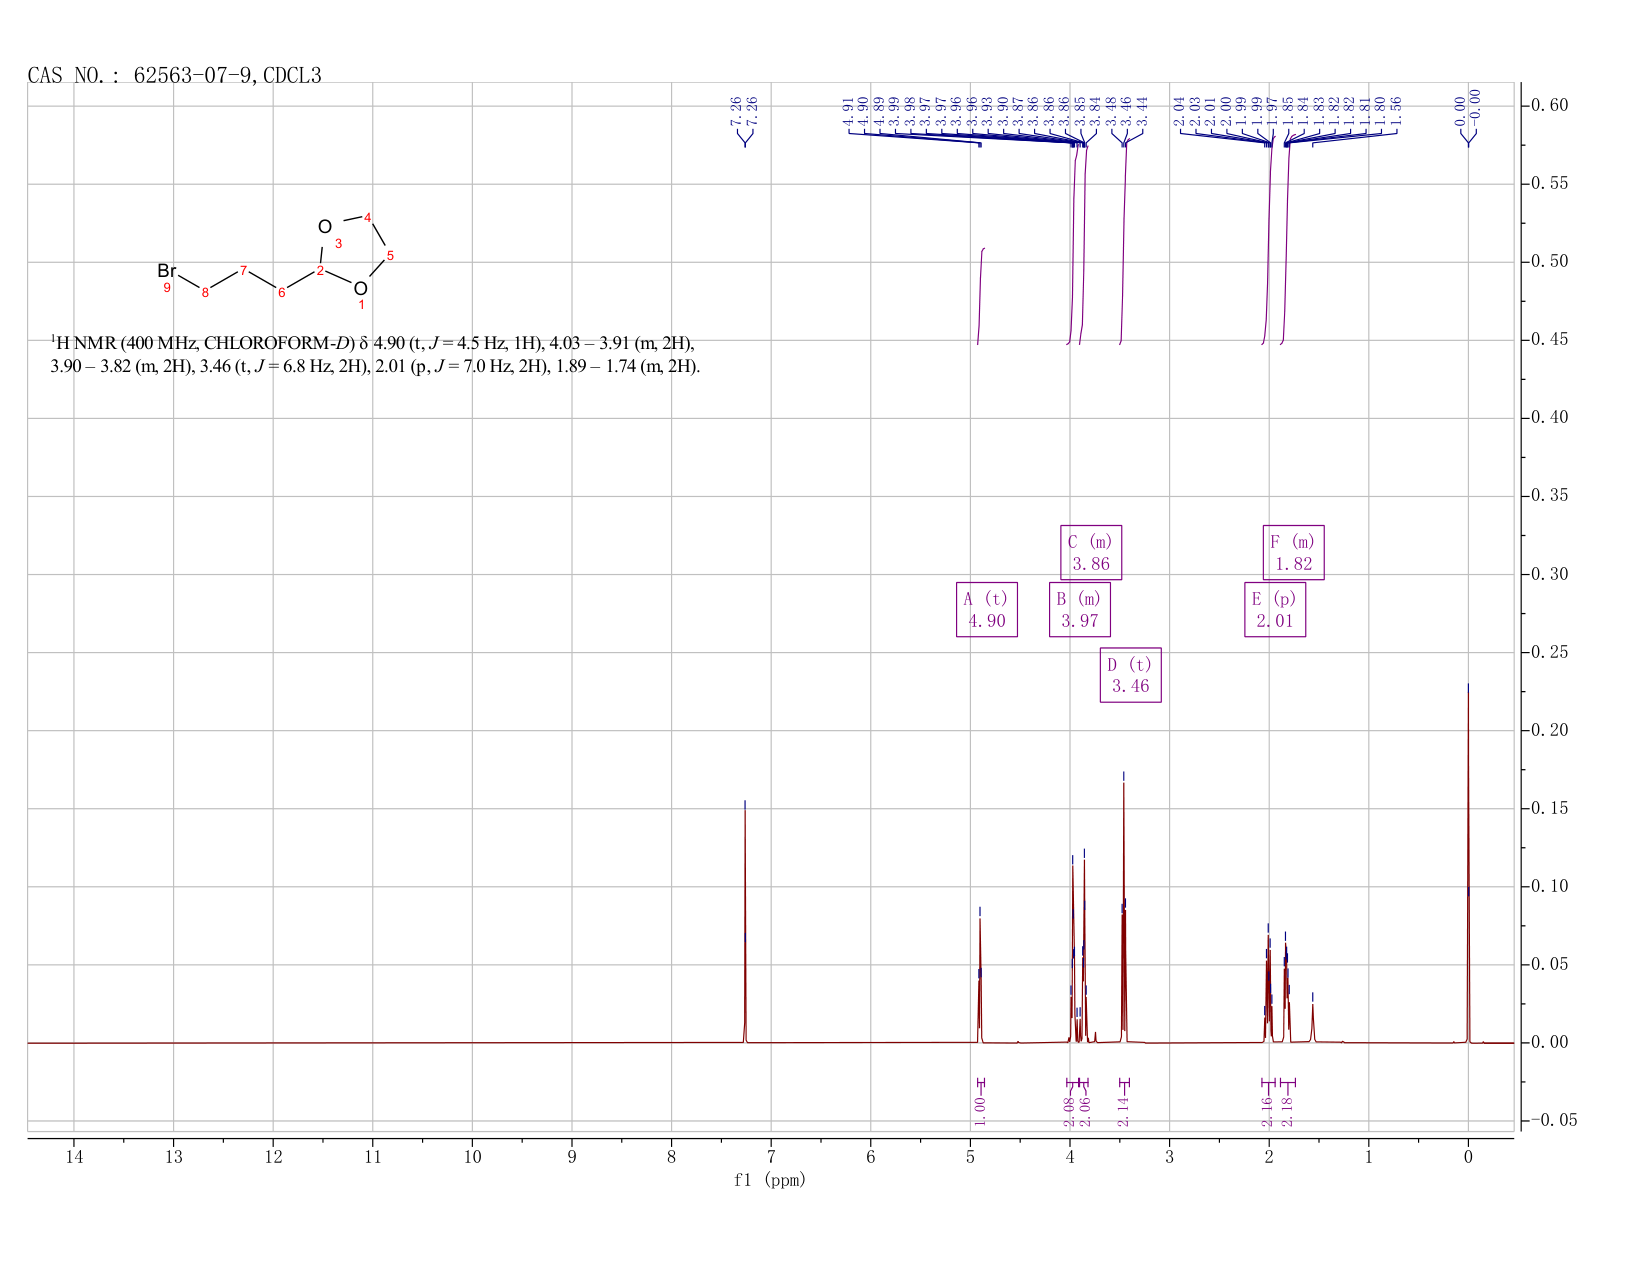Click multiplet box A (t) 4.90
Viewport: 1650px width, 1275px height.
tap(987, 609)
